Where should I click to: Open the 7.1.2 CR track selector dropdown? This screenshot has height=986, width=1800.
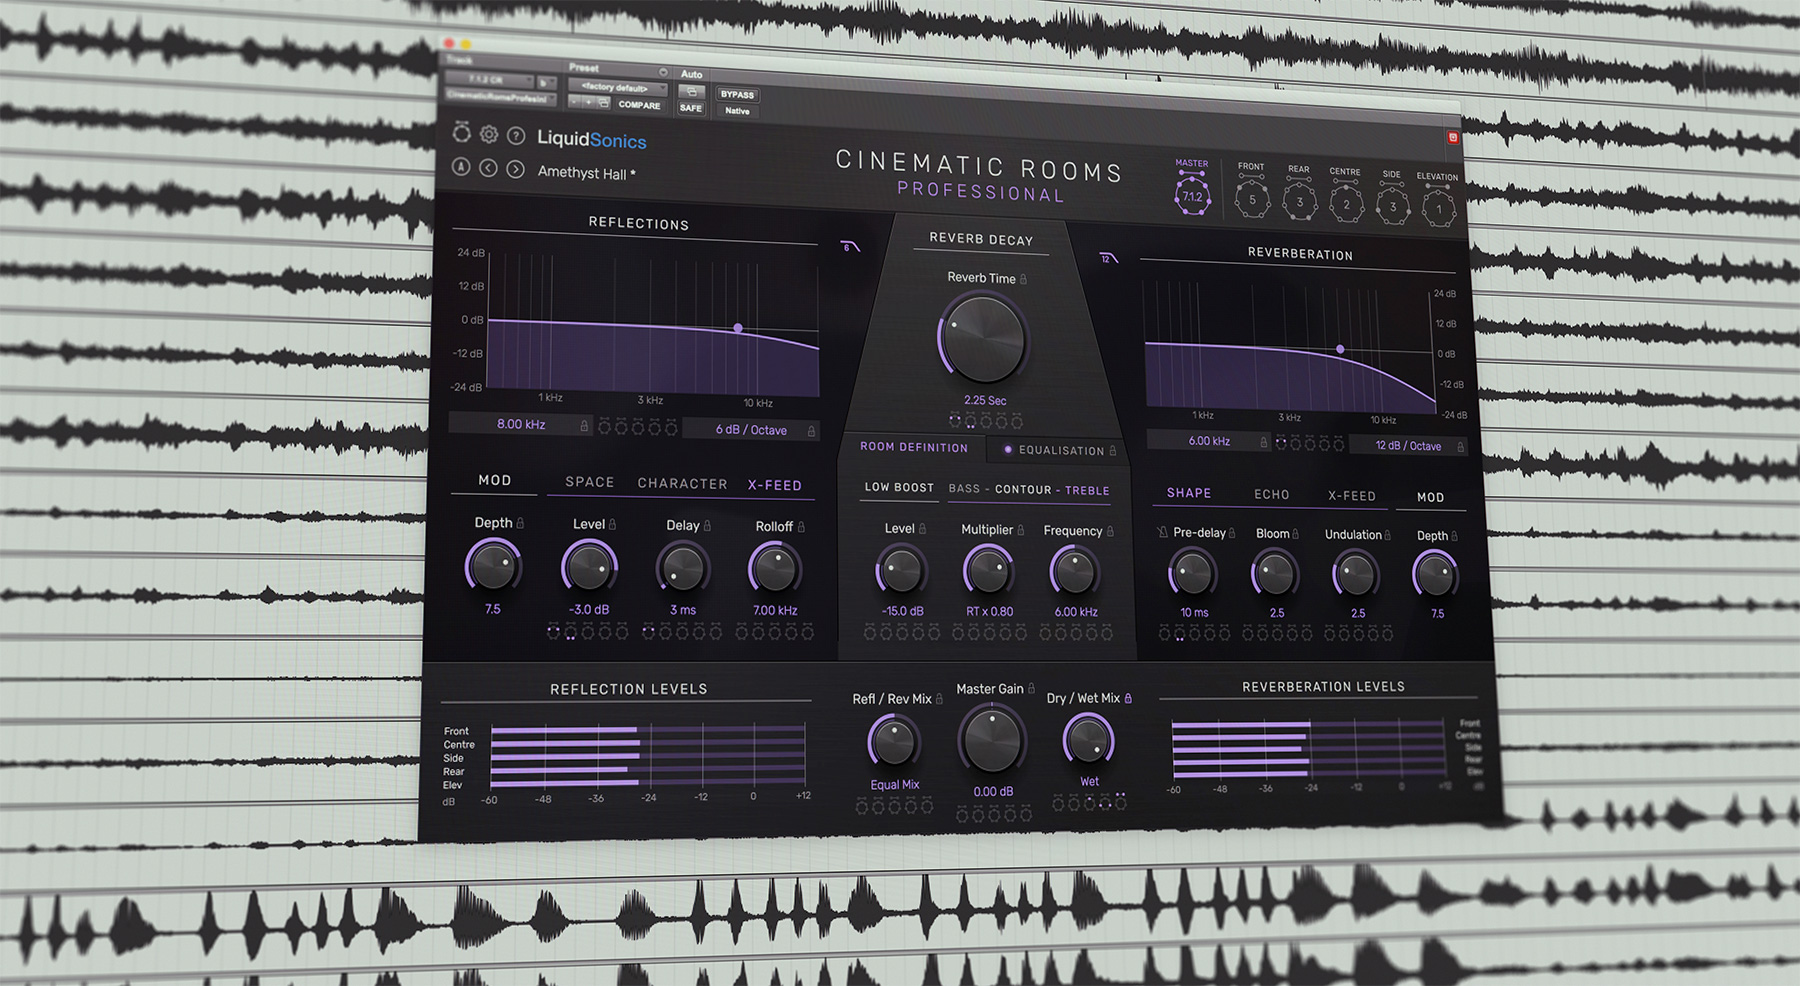tap(489, 79)
